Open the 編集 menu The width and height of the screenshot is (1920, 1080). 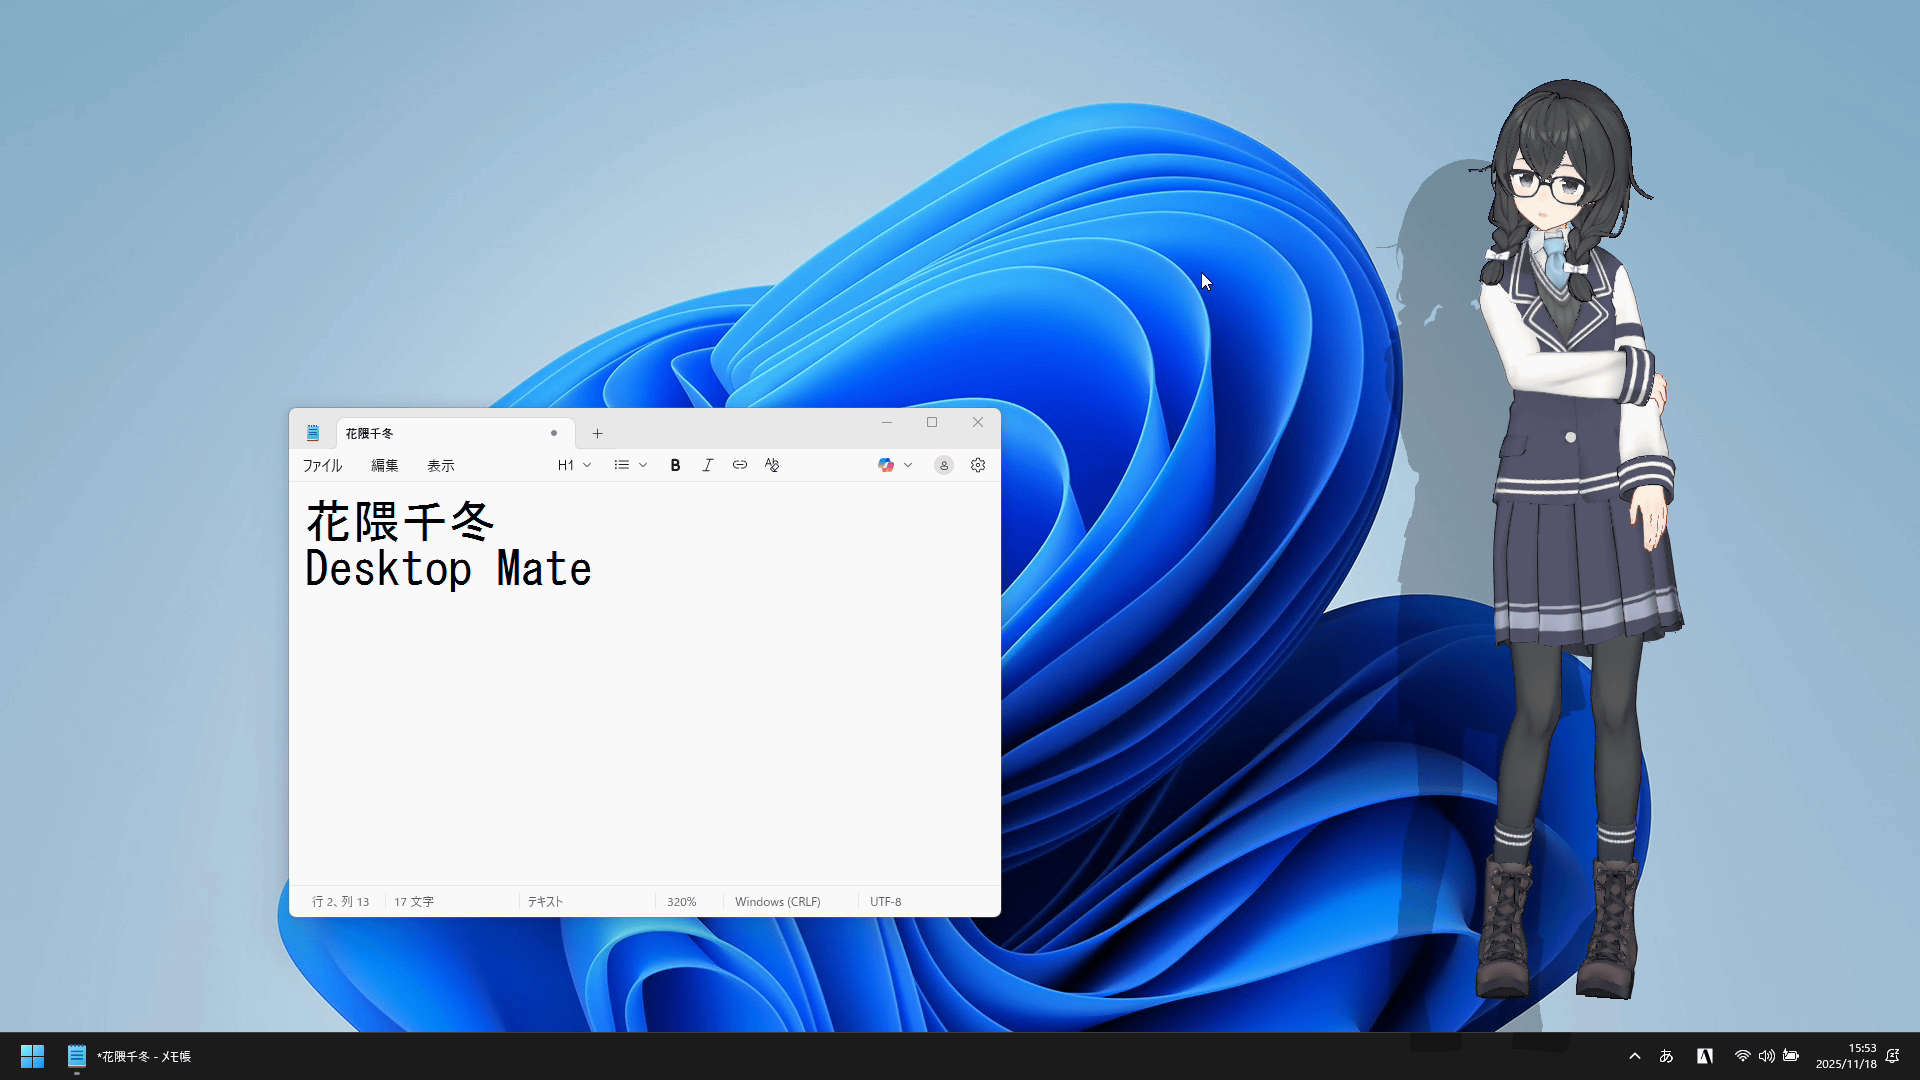[x=384, y=466]
